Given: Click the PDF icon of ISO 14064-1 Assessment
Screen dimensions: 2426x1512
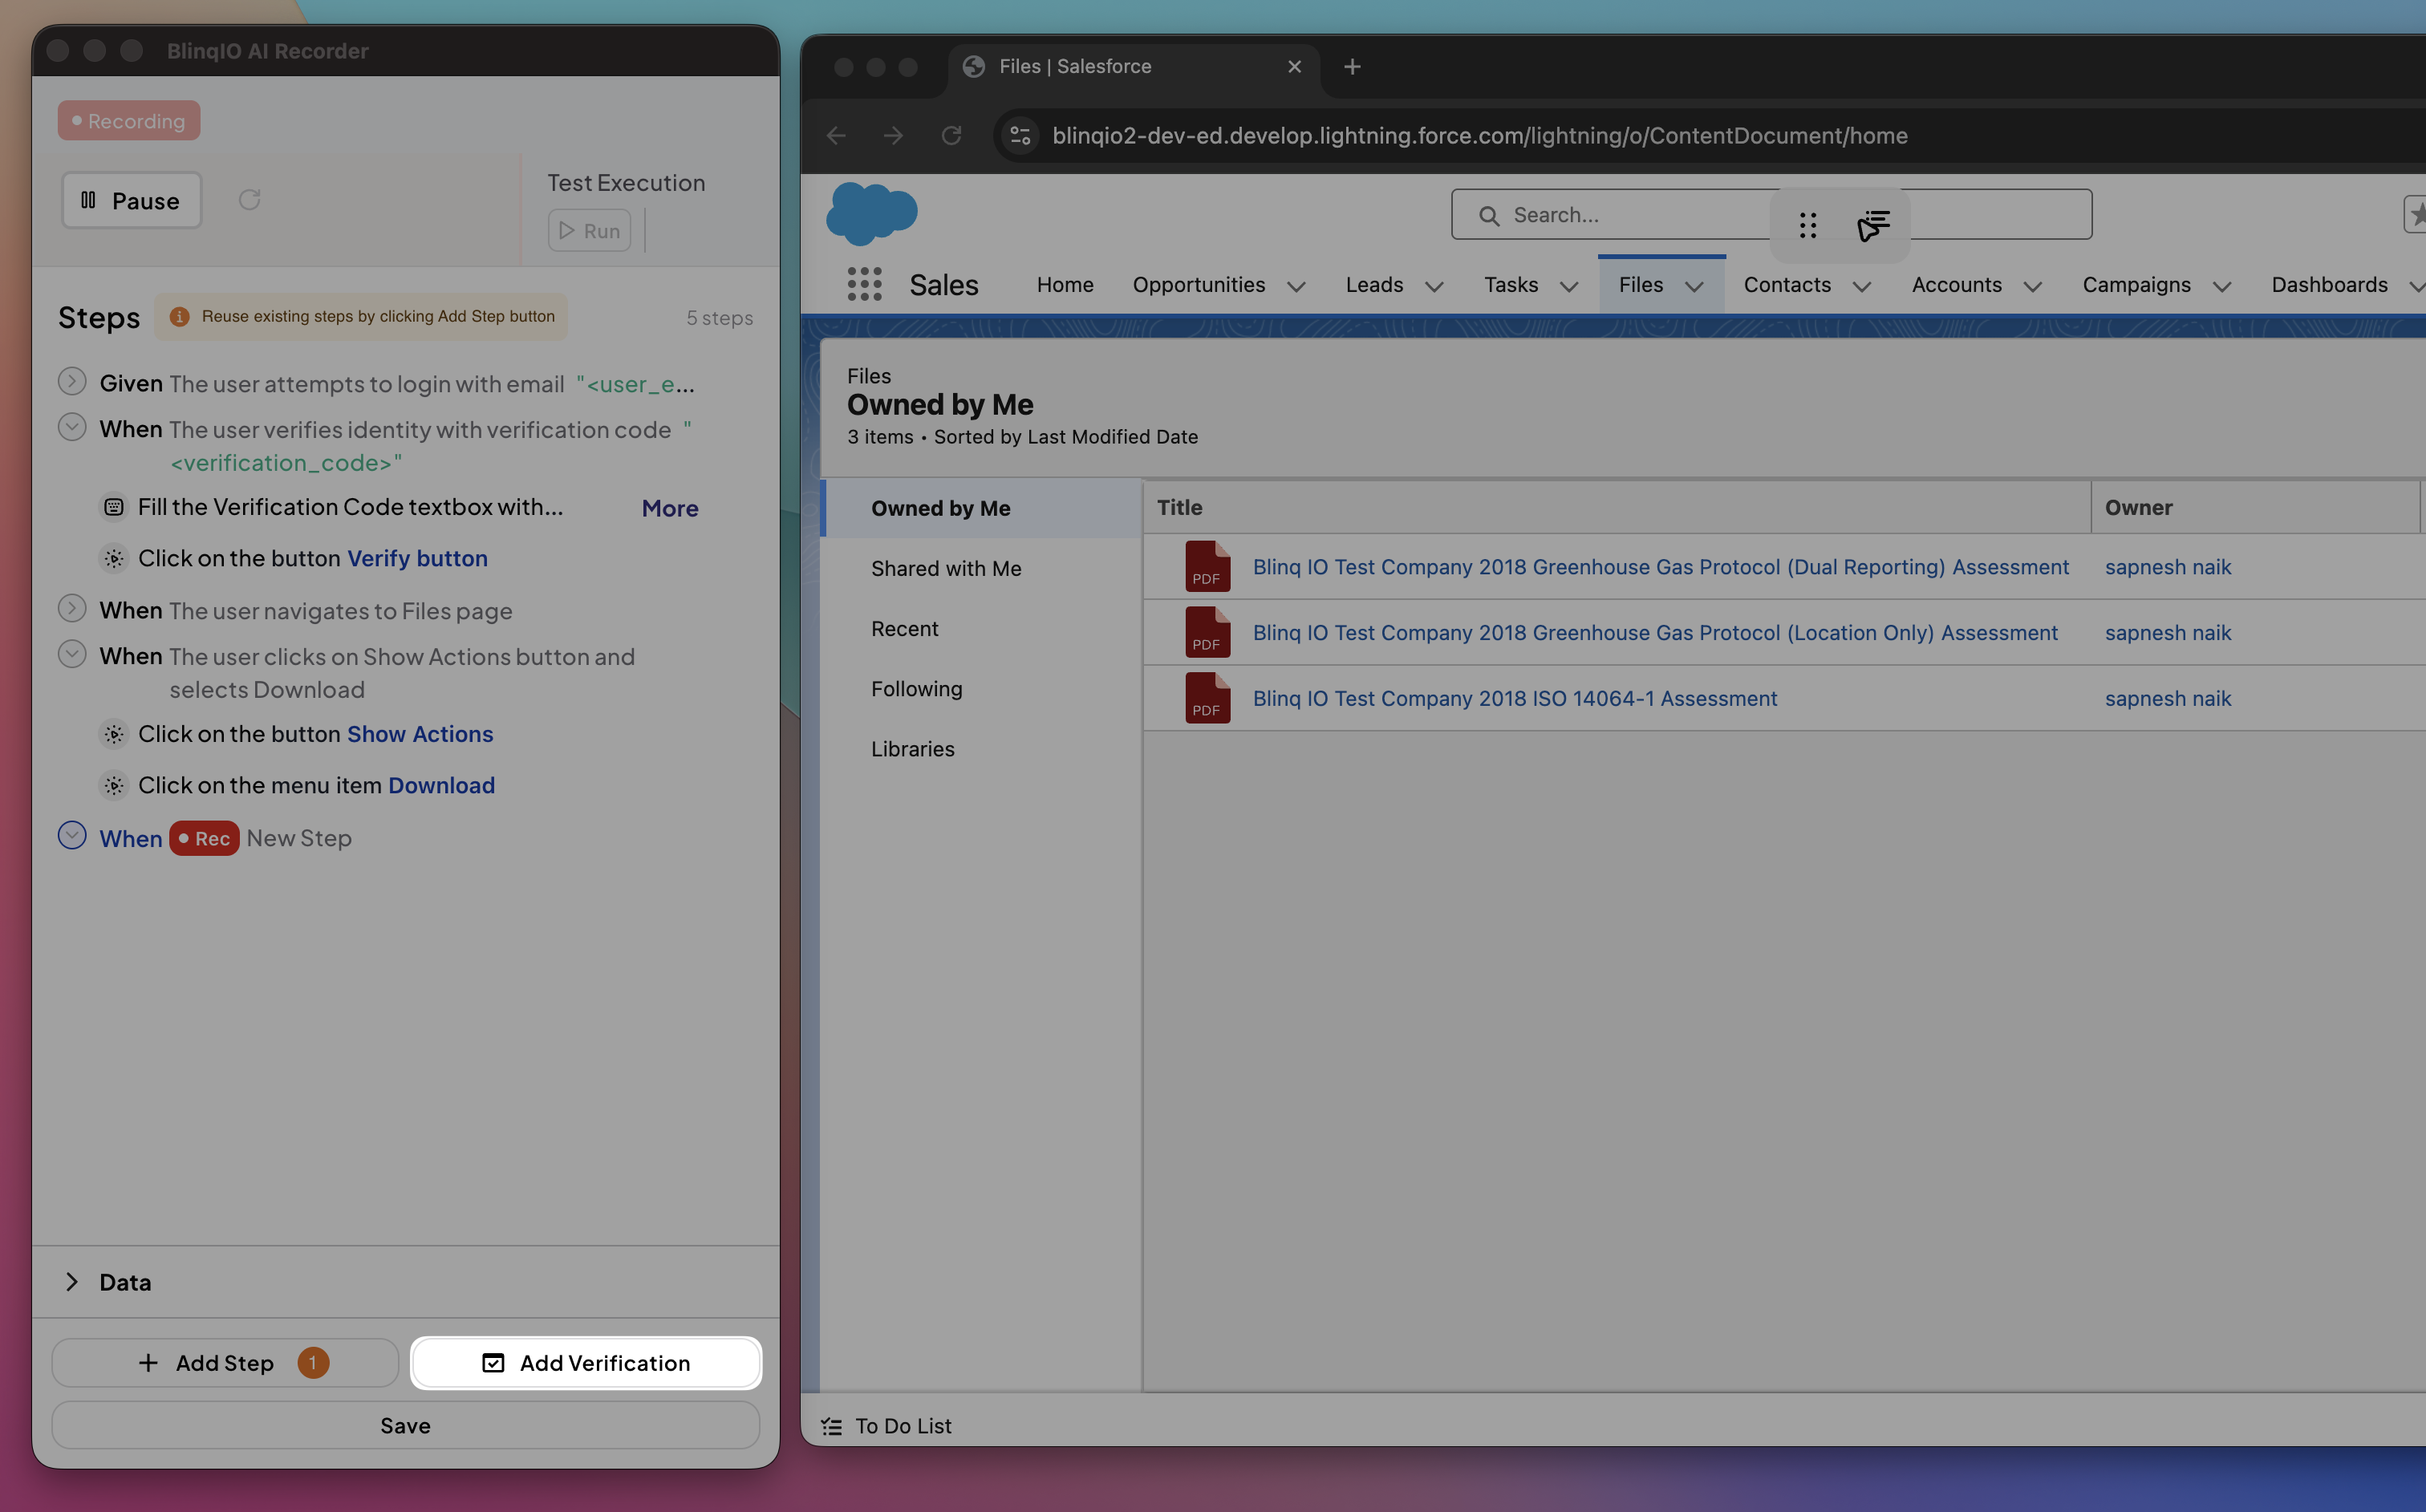Looking at the screenshot, I should [x=1207, y=698].
